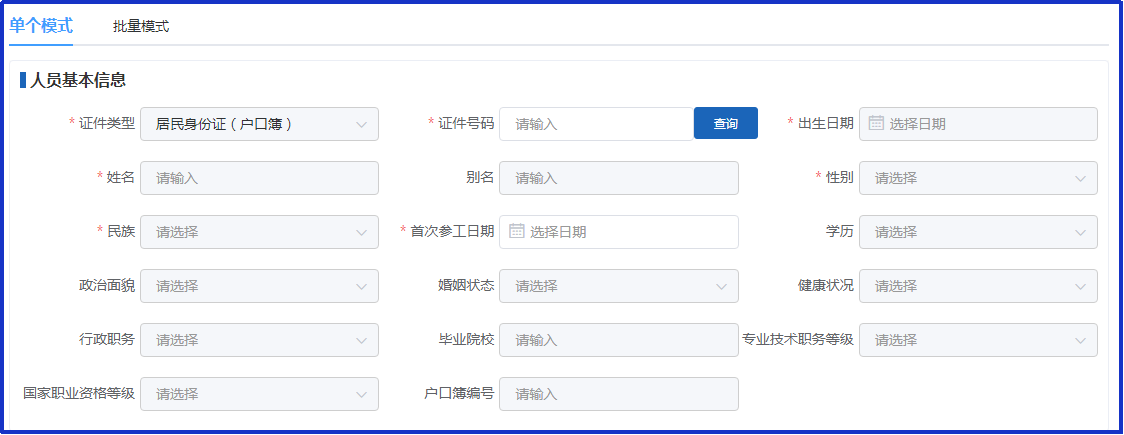Screen dimensions: 1124x435
Task: Open the 民族 selection dropdown
Action: pyautogui.click(x=259, y=231)
